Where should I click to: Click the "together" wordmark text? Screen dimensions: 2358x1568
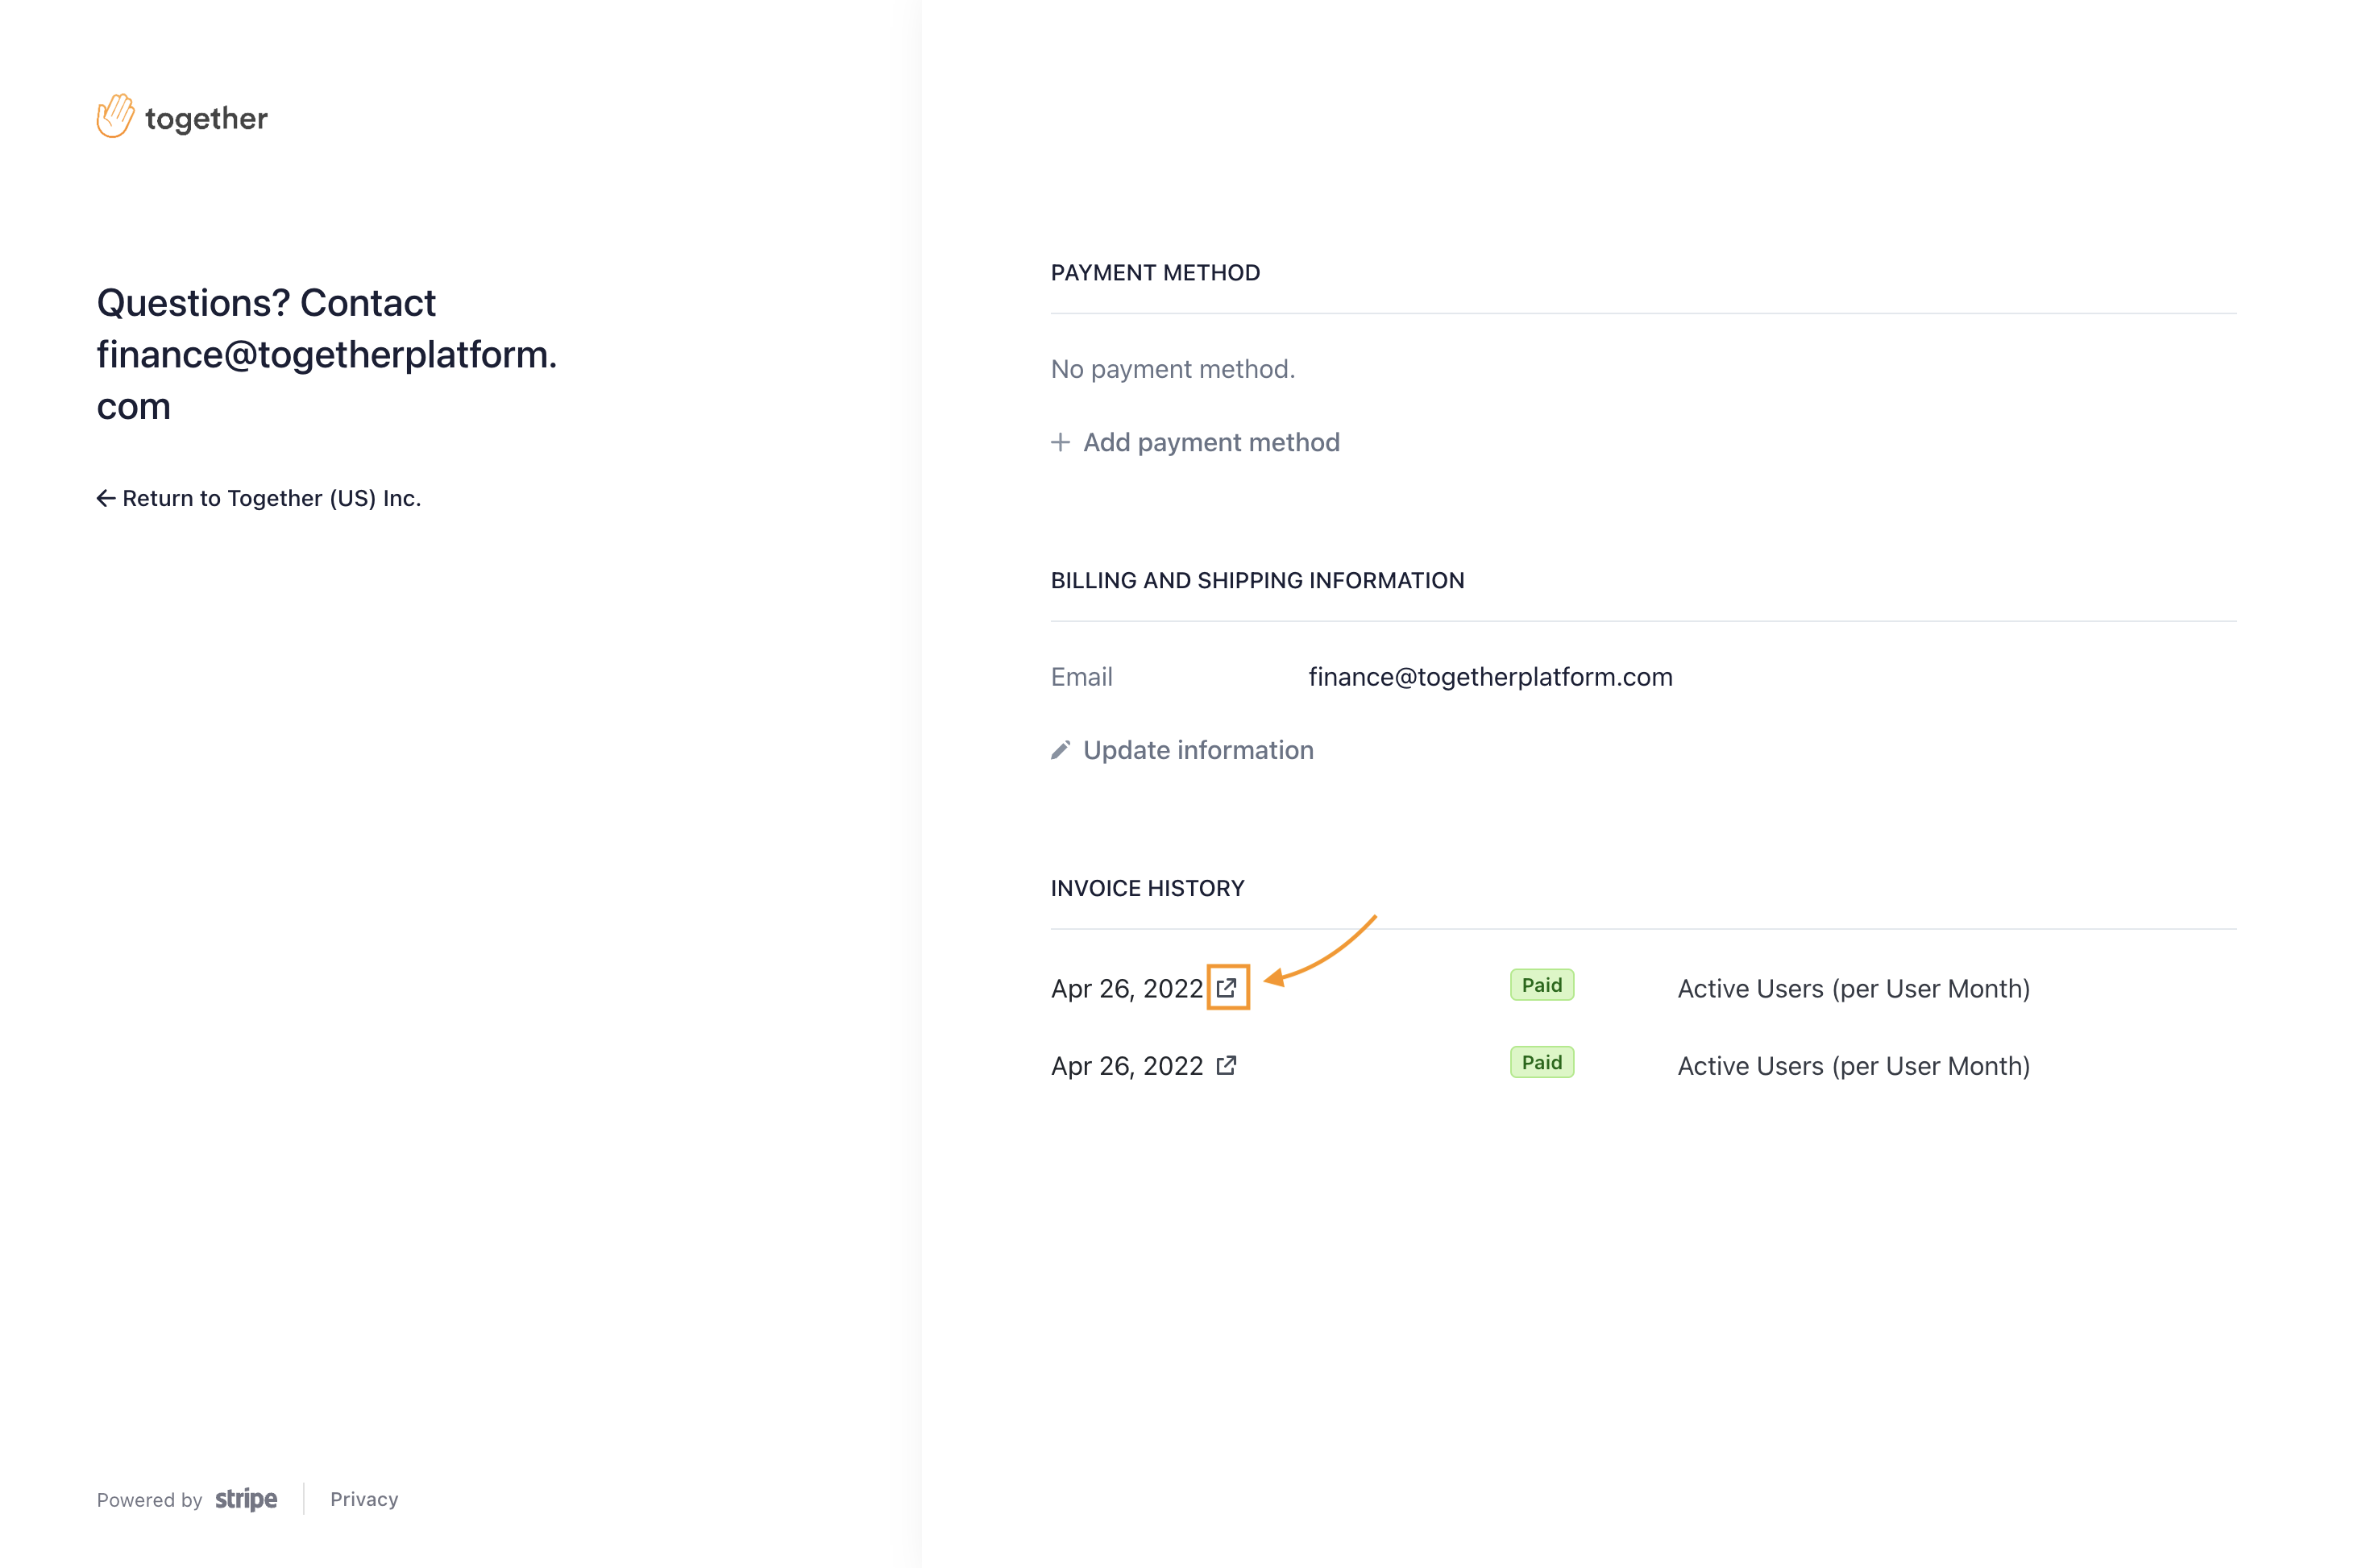point(206,119)
